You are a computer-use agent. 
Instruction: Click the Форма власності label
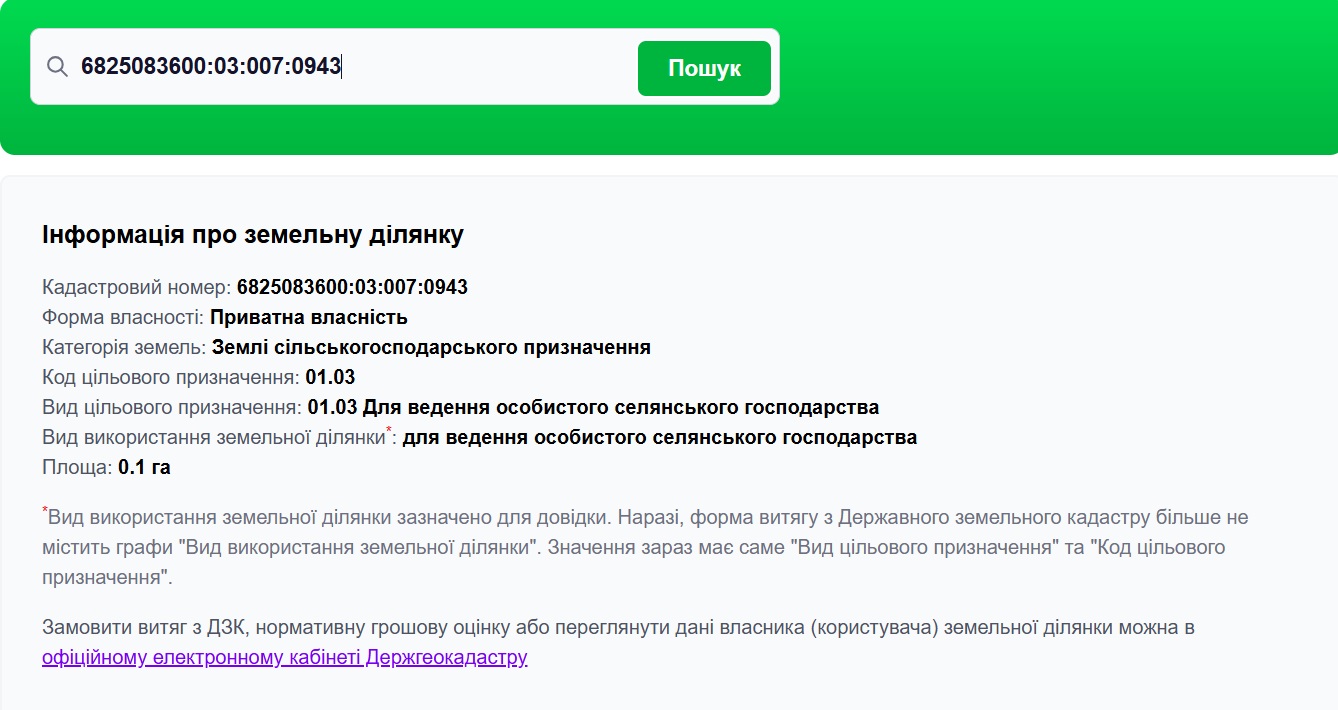point(123,318)
